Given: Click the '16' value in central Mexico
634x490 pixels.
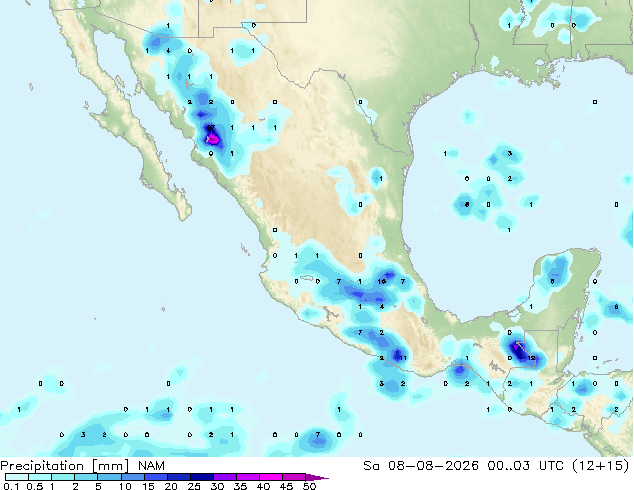Looking at the screenshot, I should point(381,281).
